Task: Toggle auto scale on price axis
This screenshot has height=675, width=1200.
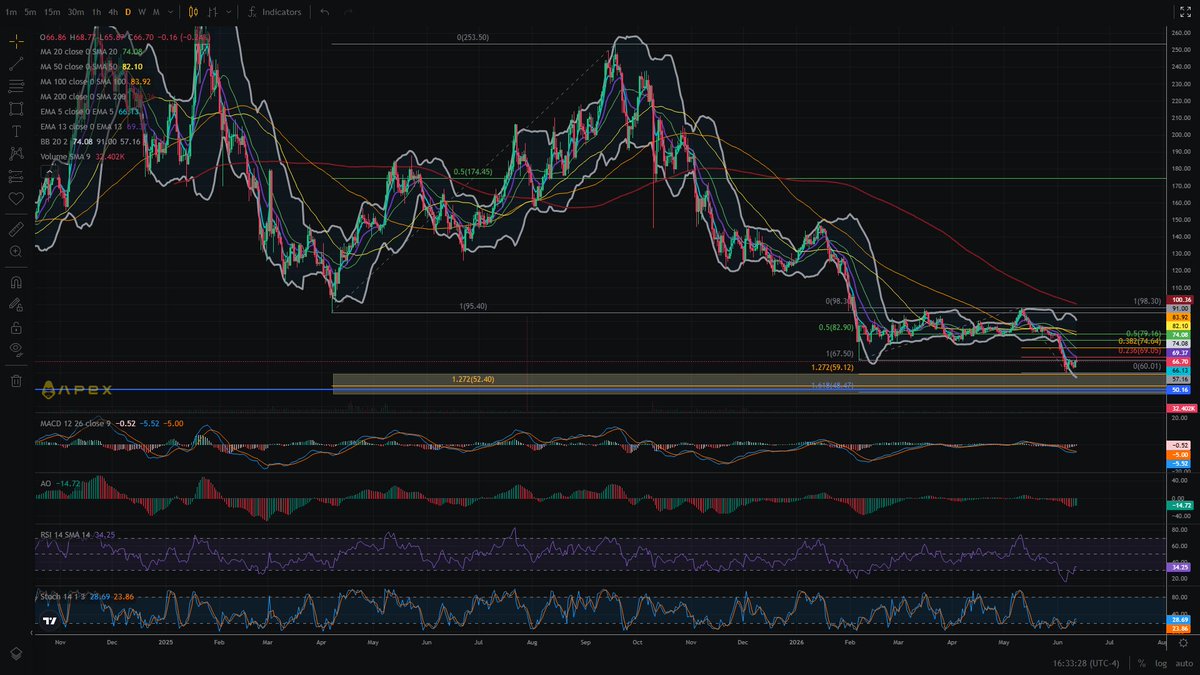Action: (x=1183, y=663)
